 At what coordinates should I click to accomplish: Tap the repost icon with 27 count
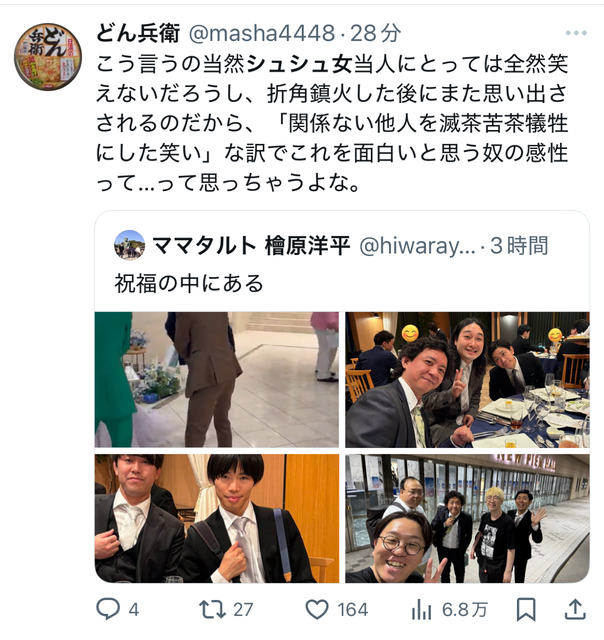coord(212,609)
